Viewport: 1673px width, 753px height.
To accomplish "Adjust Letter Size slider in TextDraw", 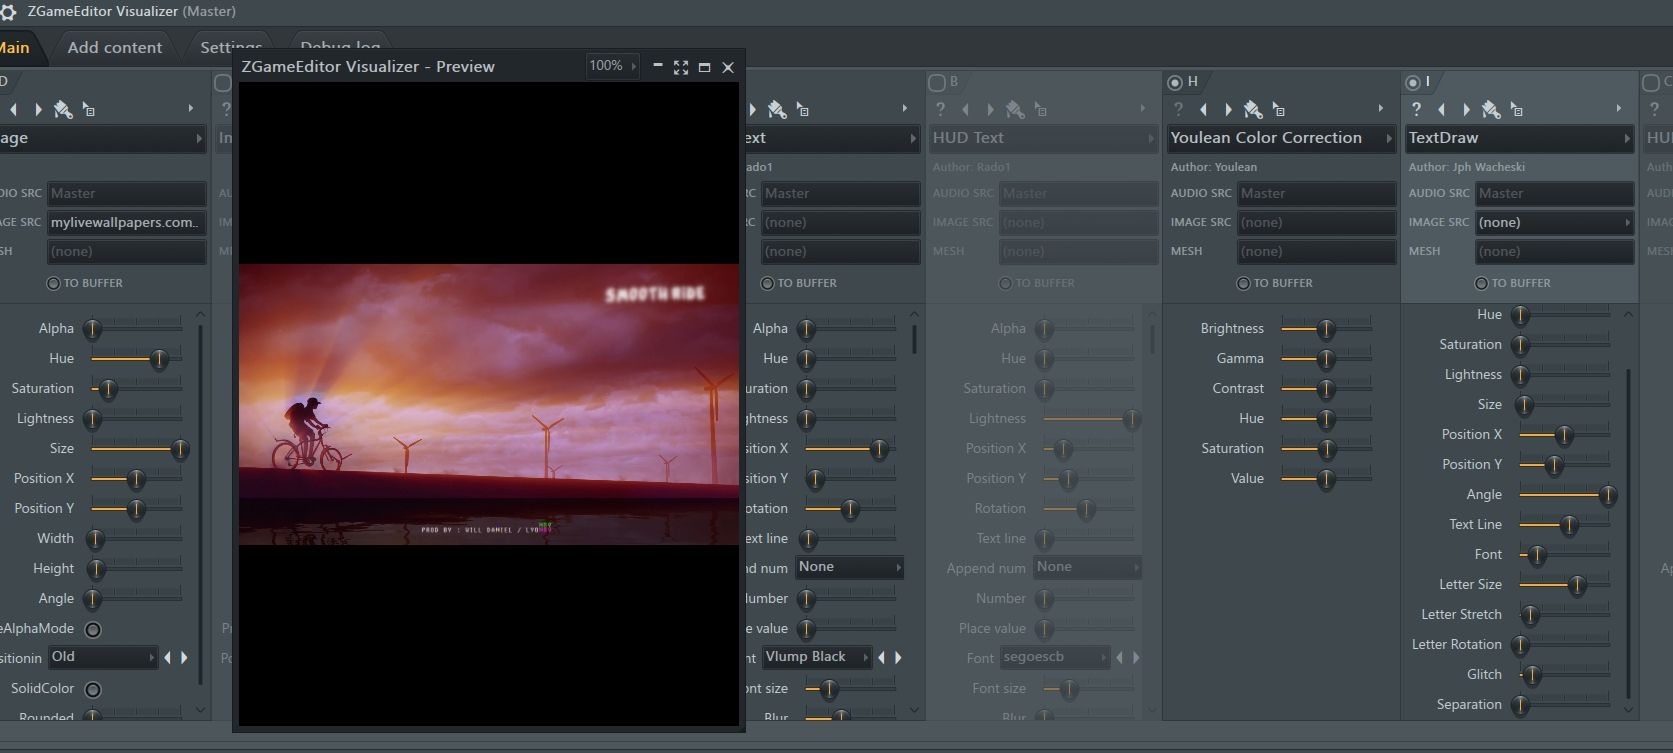I will click(x=1565, y=584).
